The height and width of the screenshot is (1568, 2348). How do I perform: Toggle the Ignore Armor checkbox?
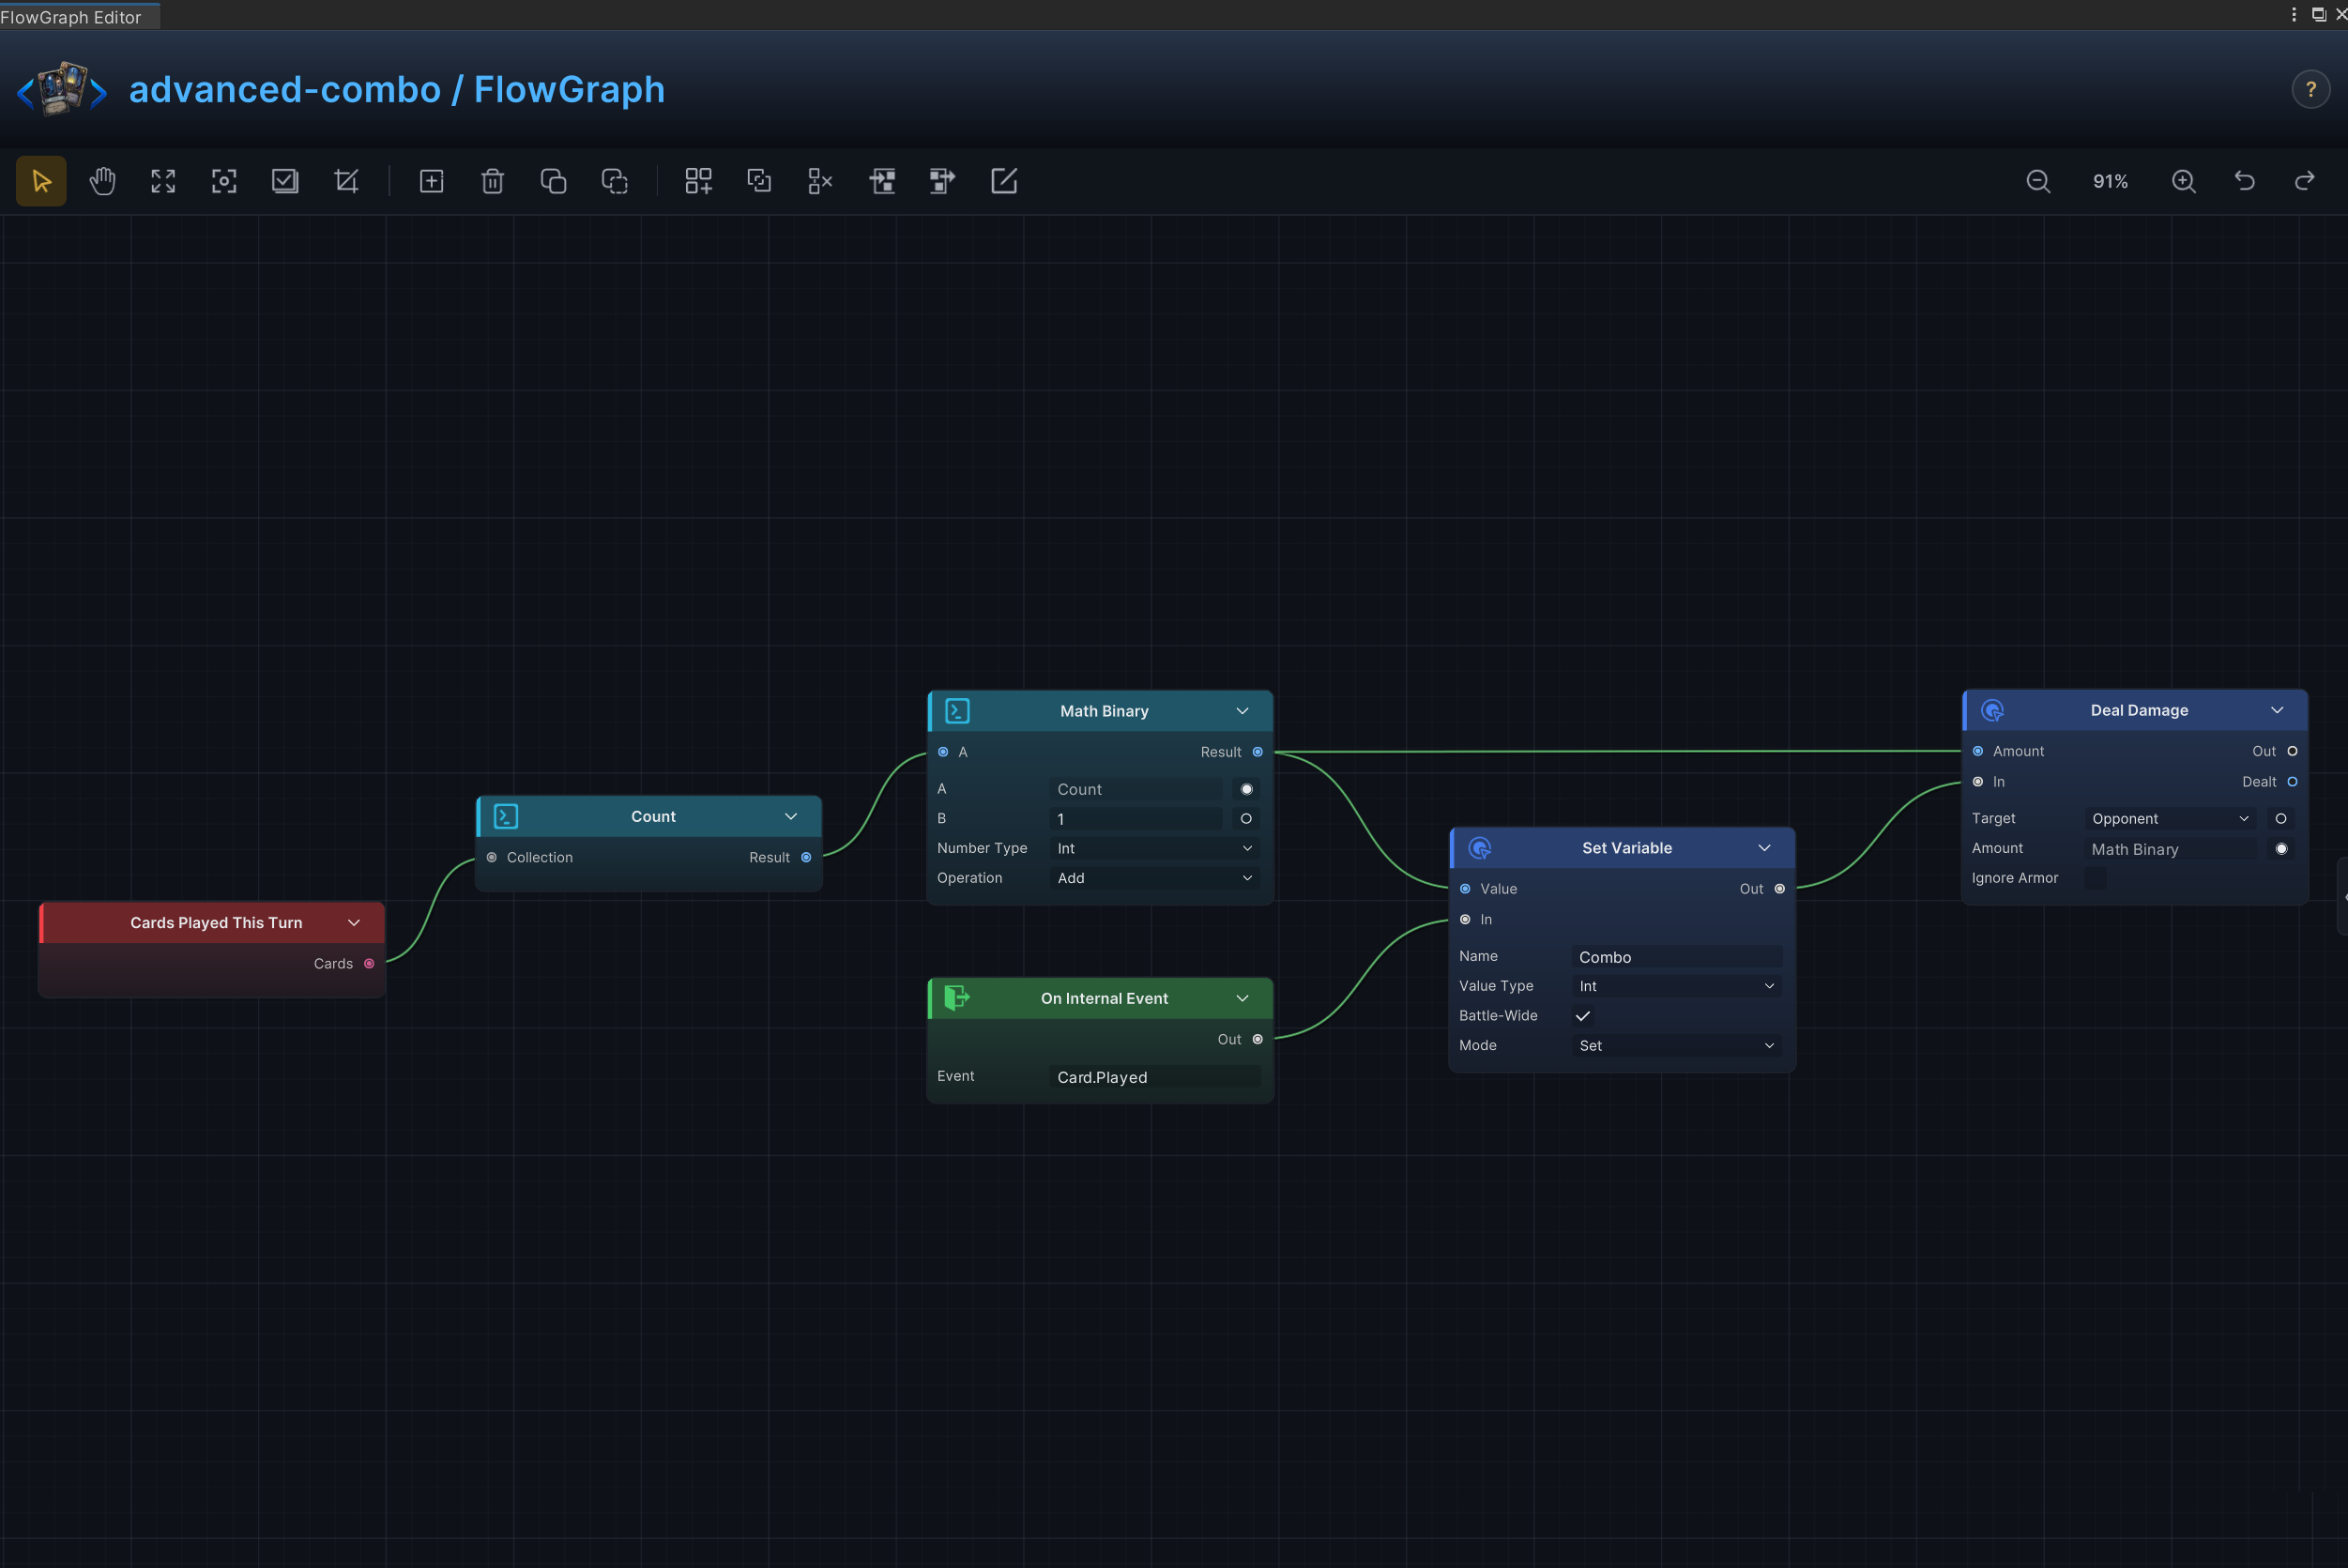click(2095, 878)
